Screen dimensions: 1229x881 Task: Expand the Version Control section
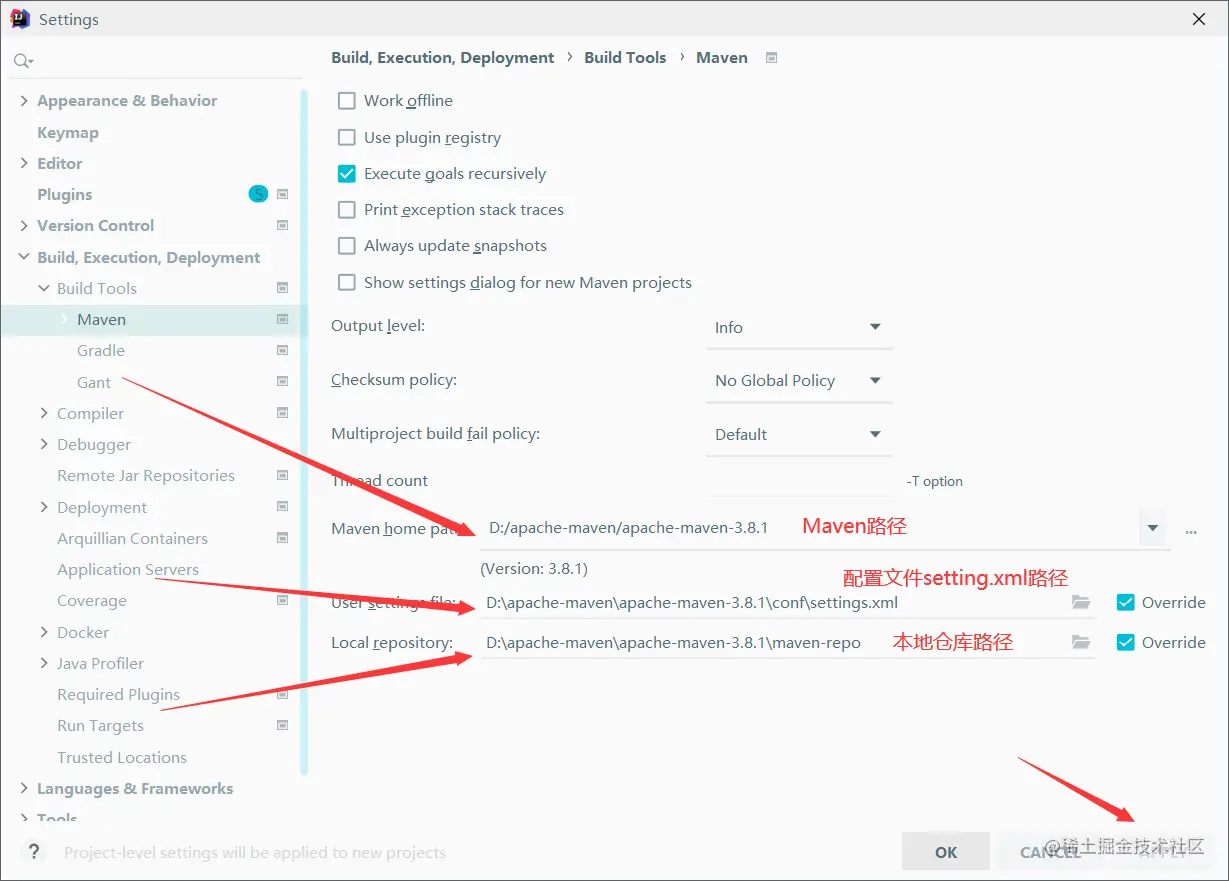coord(24,225)
